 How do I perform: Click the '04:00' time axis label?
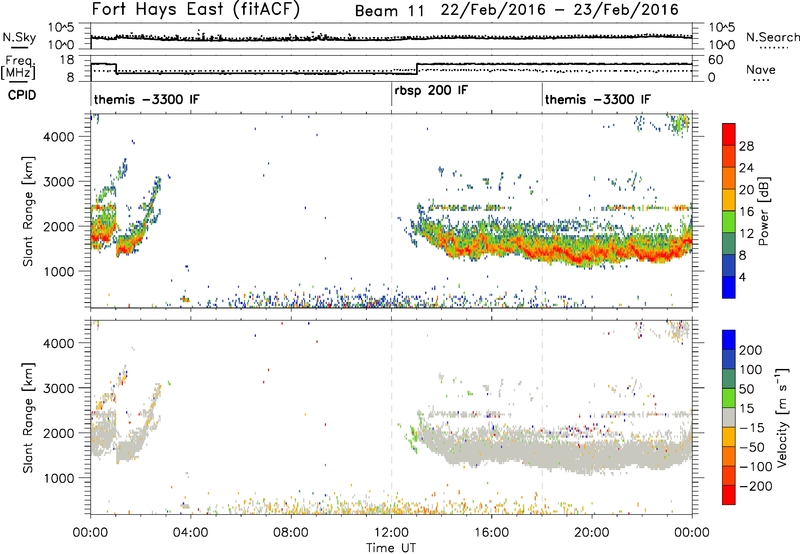coord(191,533)
